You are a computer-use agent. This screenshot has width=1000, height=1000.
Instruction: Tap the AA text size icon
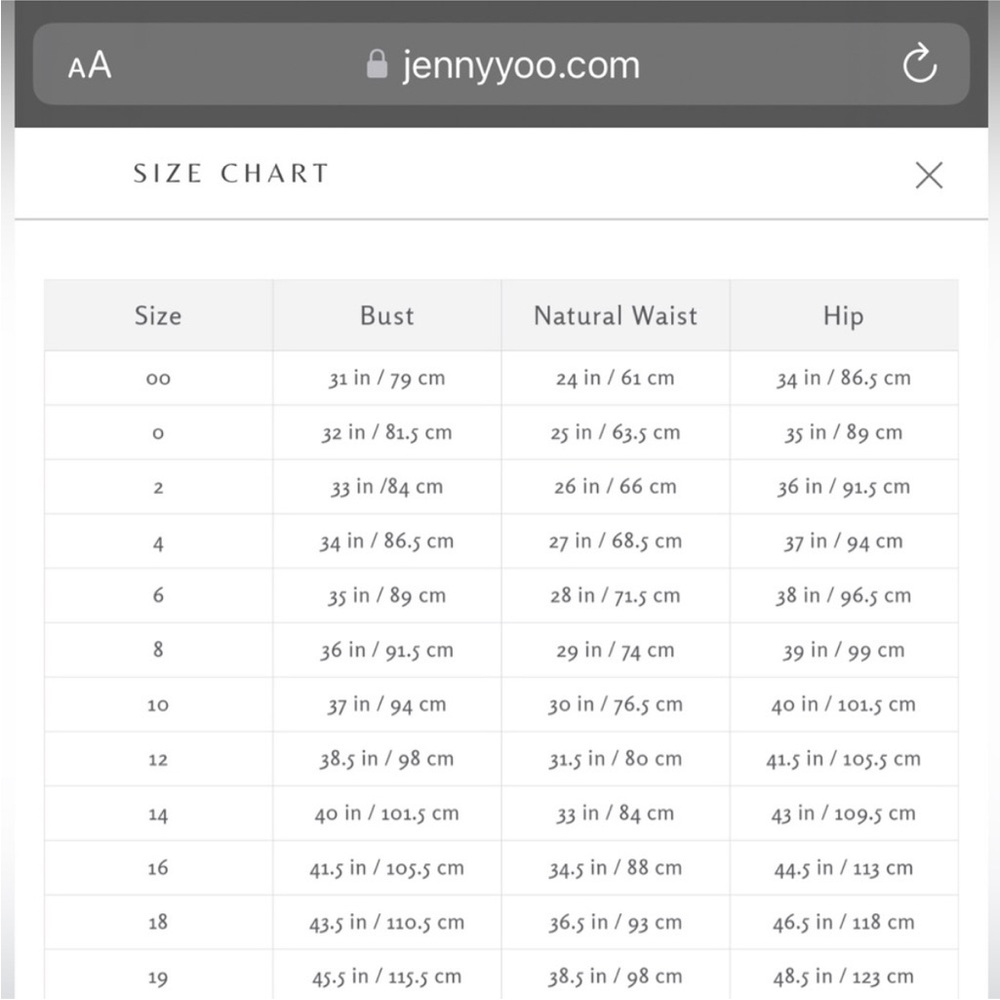pos(90,65)
